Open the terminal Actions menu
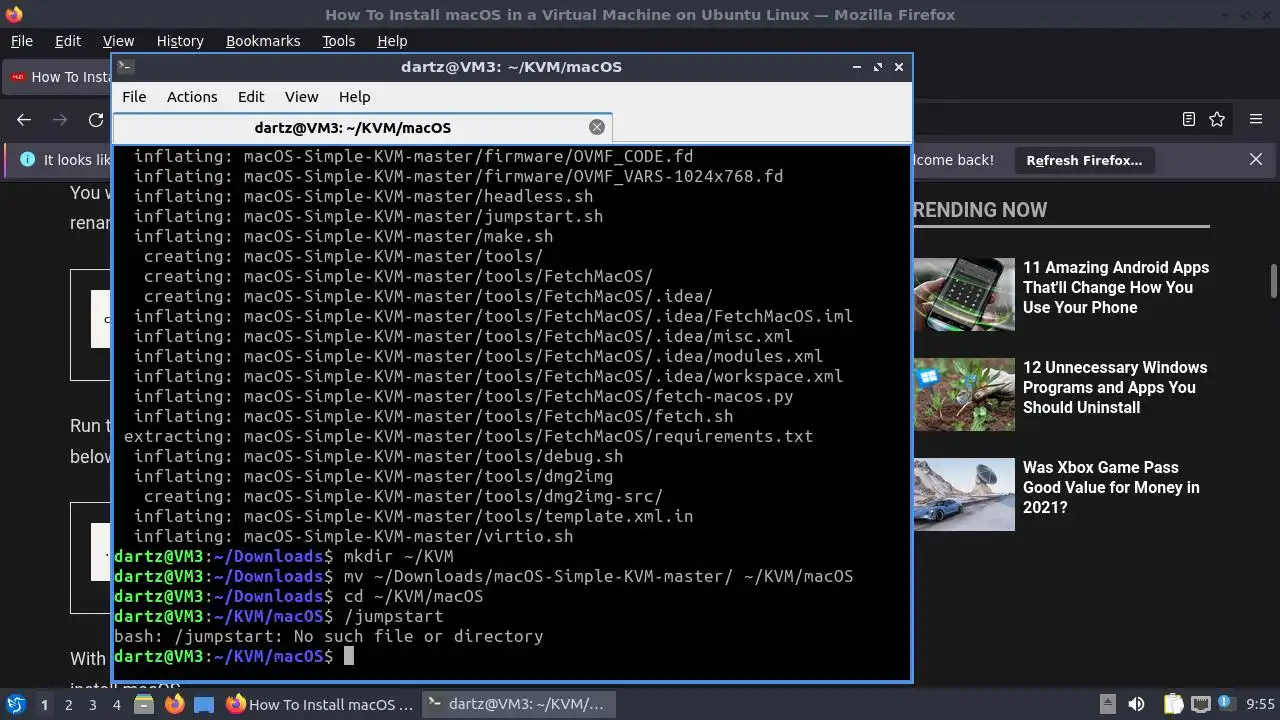The image size is (1280, 720). [192, 97]
